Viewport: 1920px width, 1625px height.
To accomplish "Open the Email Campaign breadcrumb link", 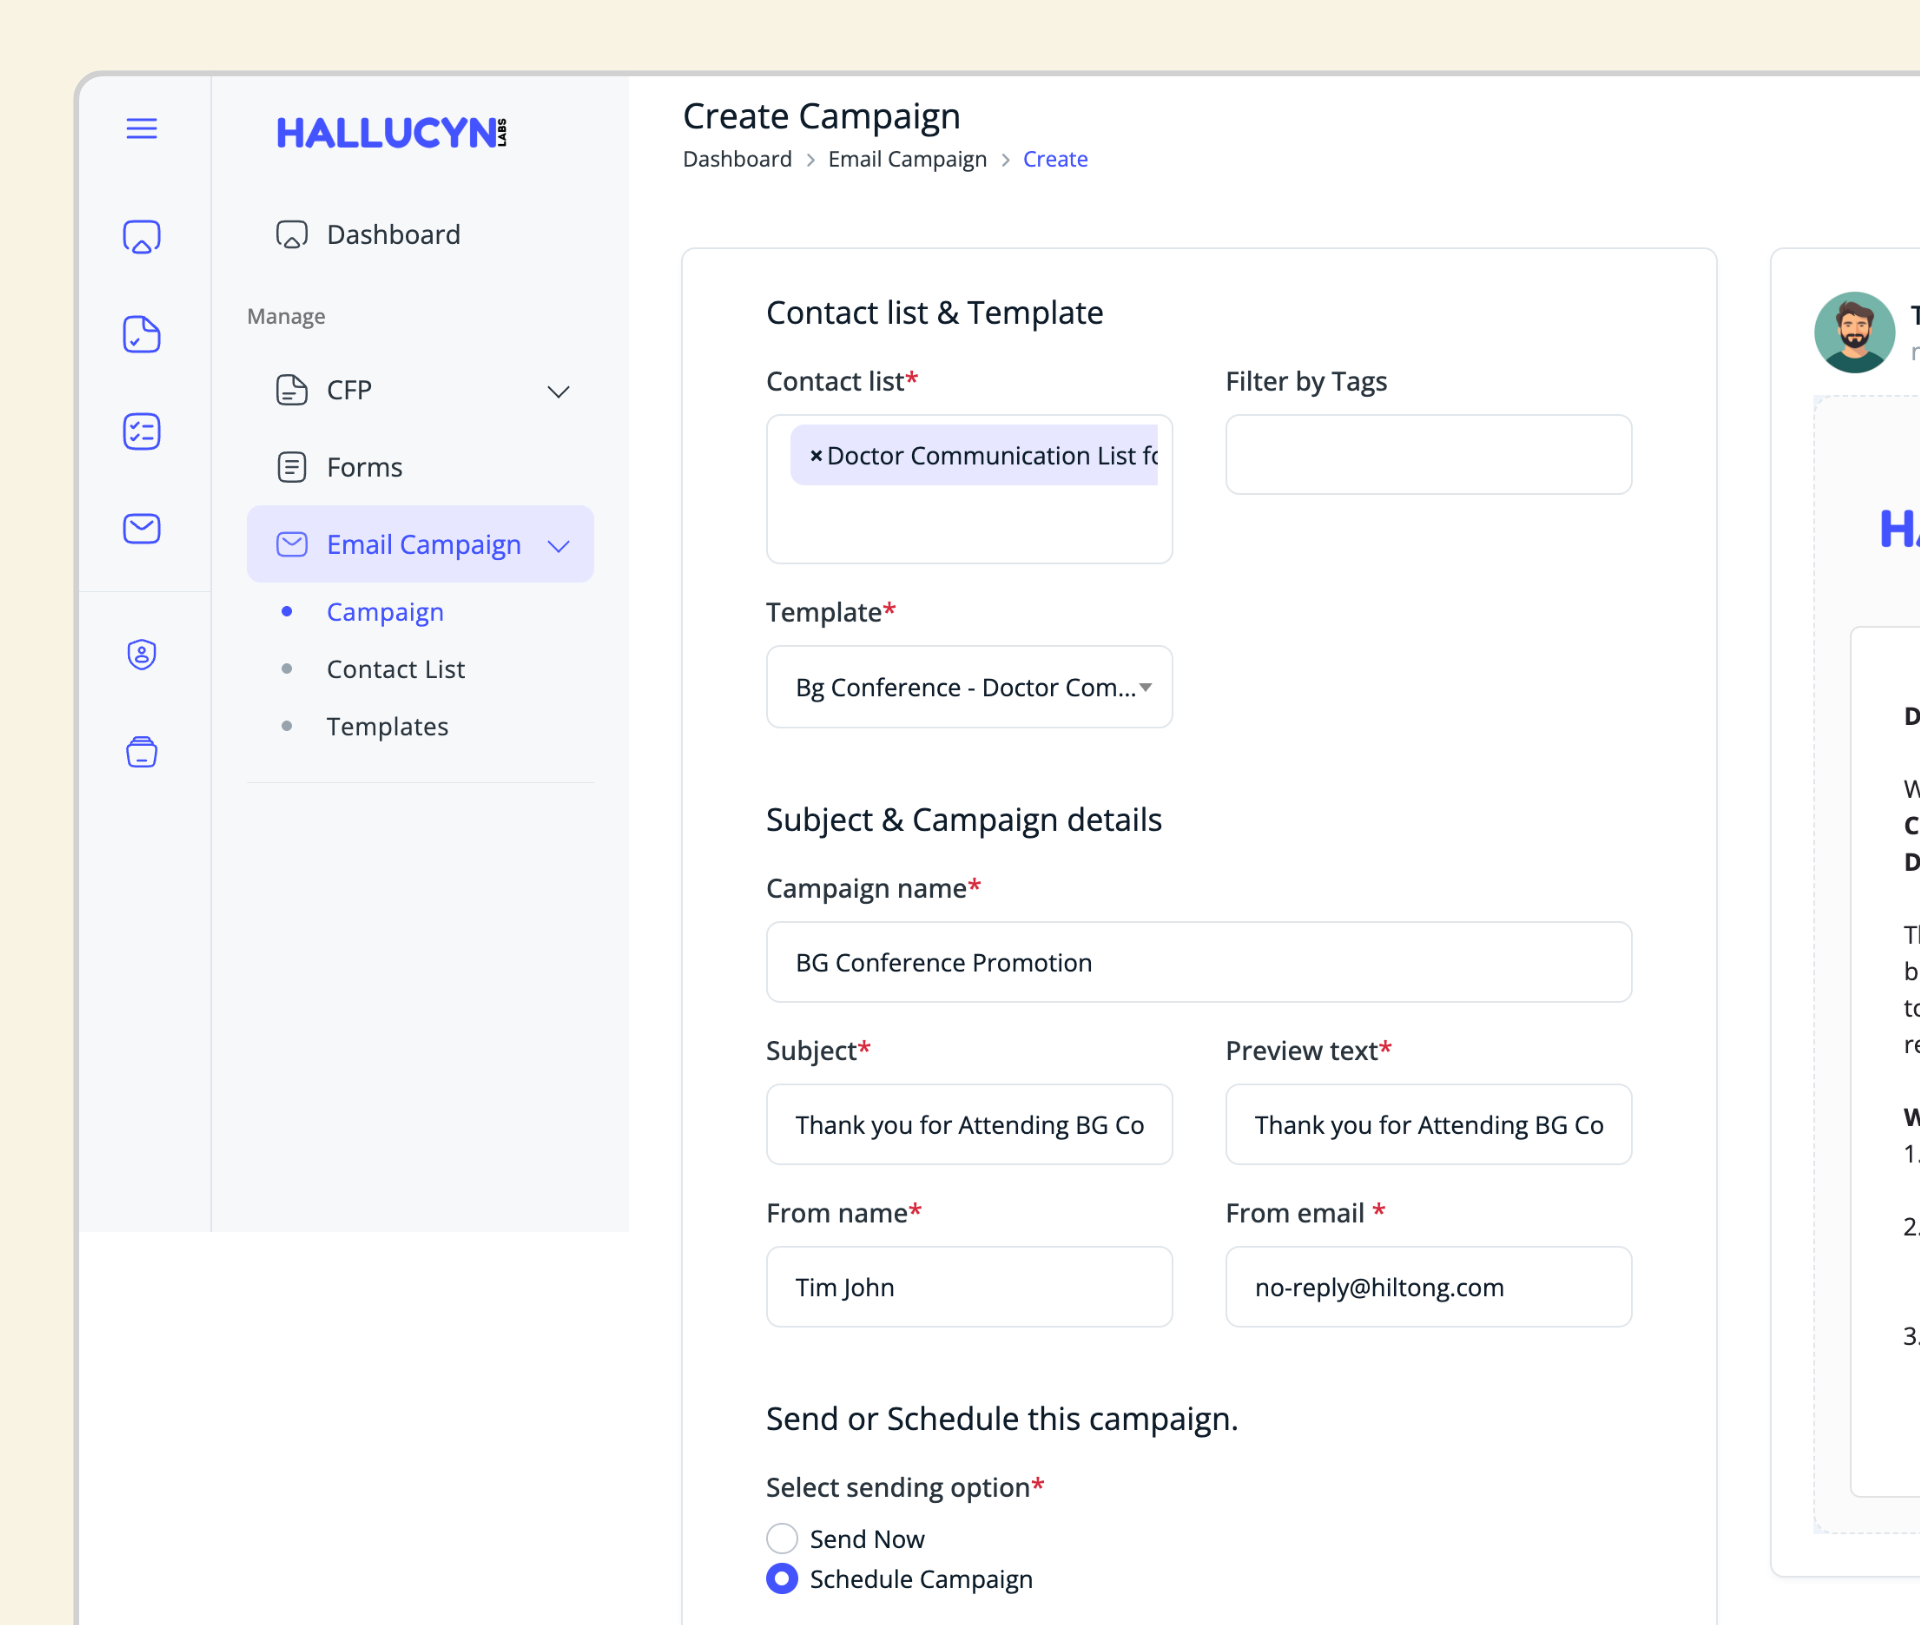I will point(906,159).
